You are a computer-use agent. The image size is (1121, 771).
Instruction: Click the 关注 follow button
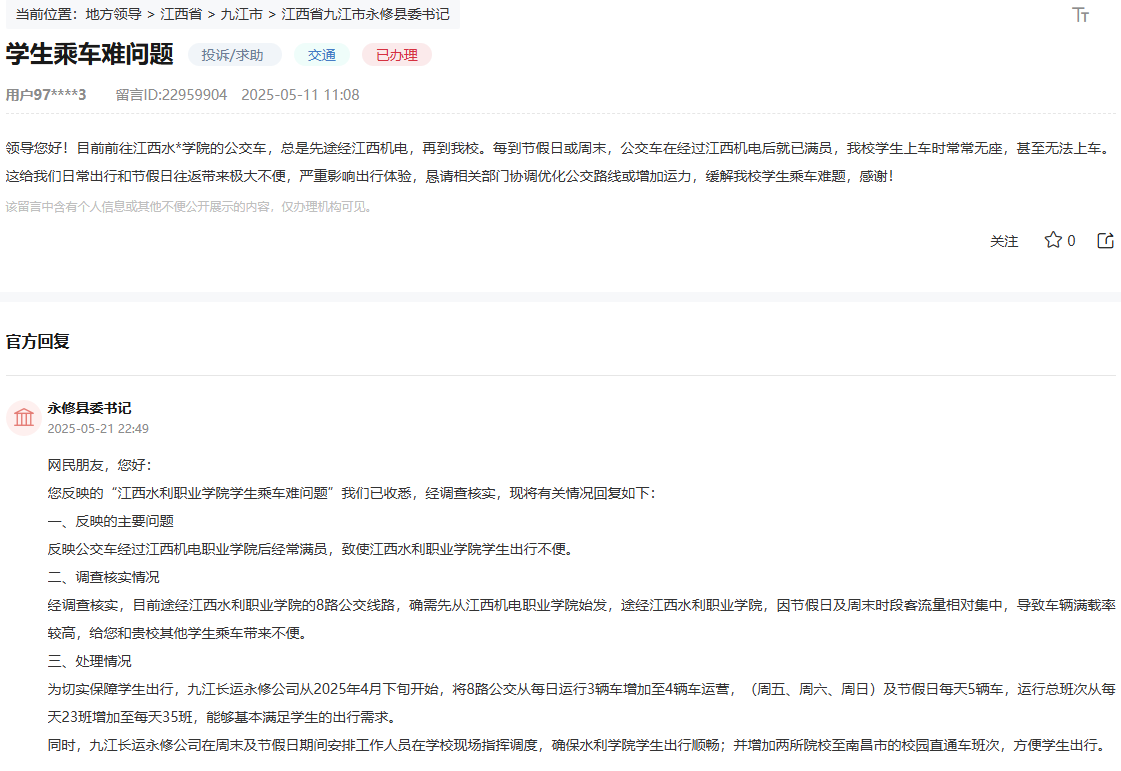(1004, 241)
